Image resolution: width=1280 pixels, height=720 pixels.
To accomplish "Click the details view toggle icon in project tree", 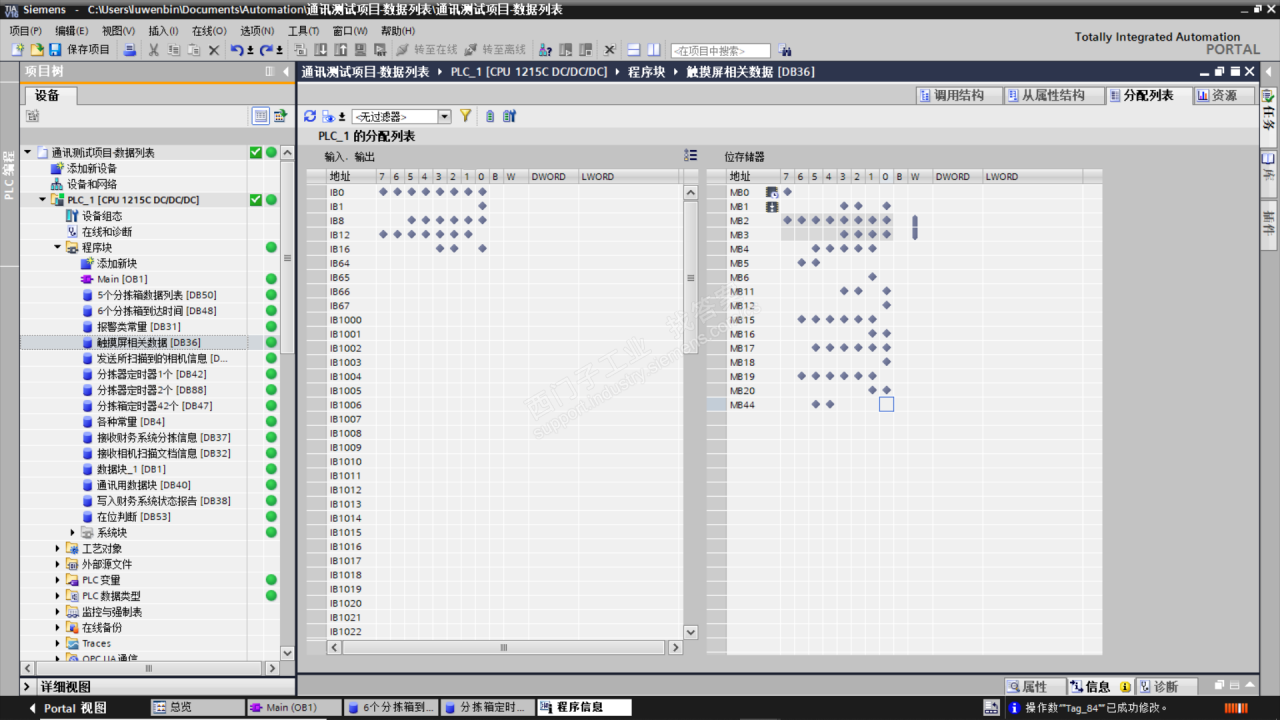I will 261,116.
